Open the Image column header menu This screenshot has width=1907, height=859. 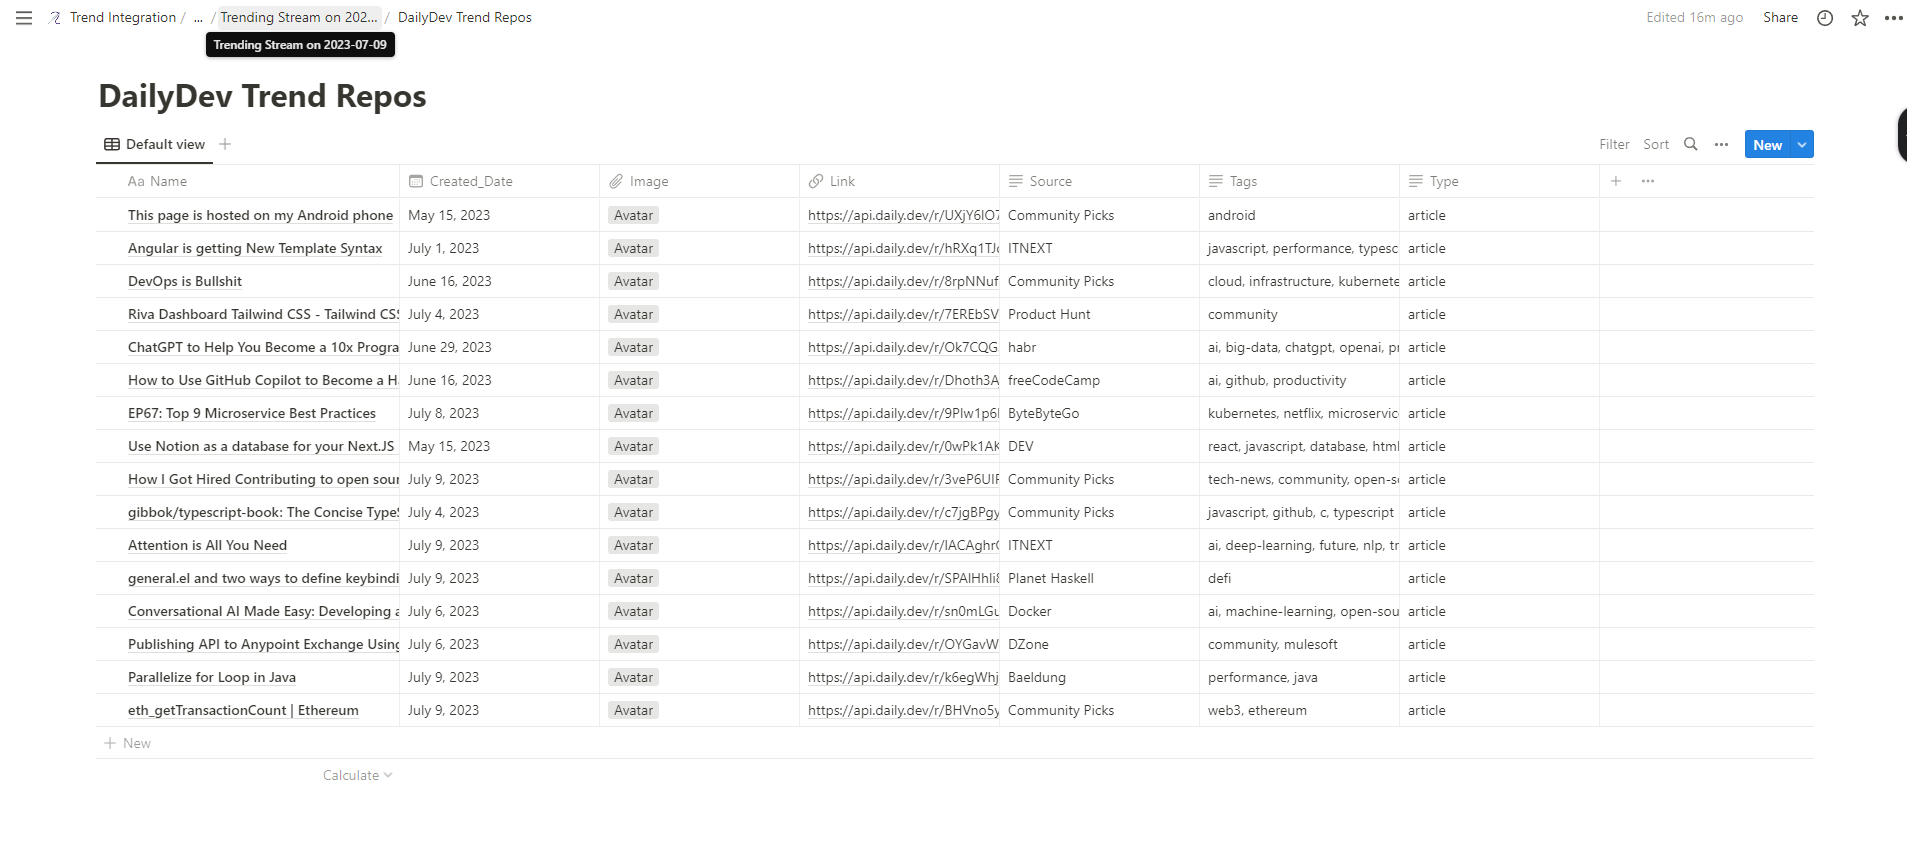(699, 181)
